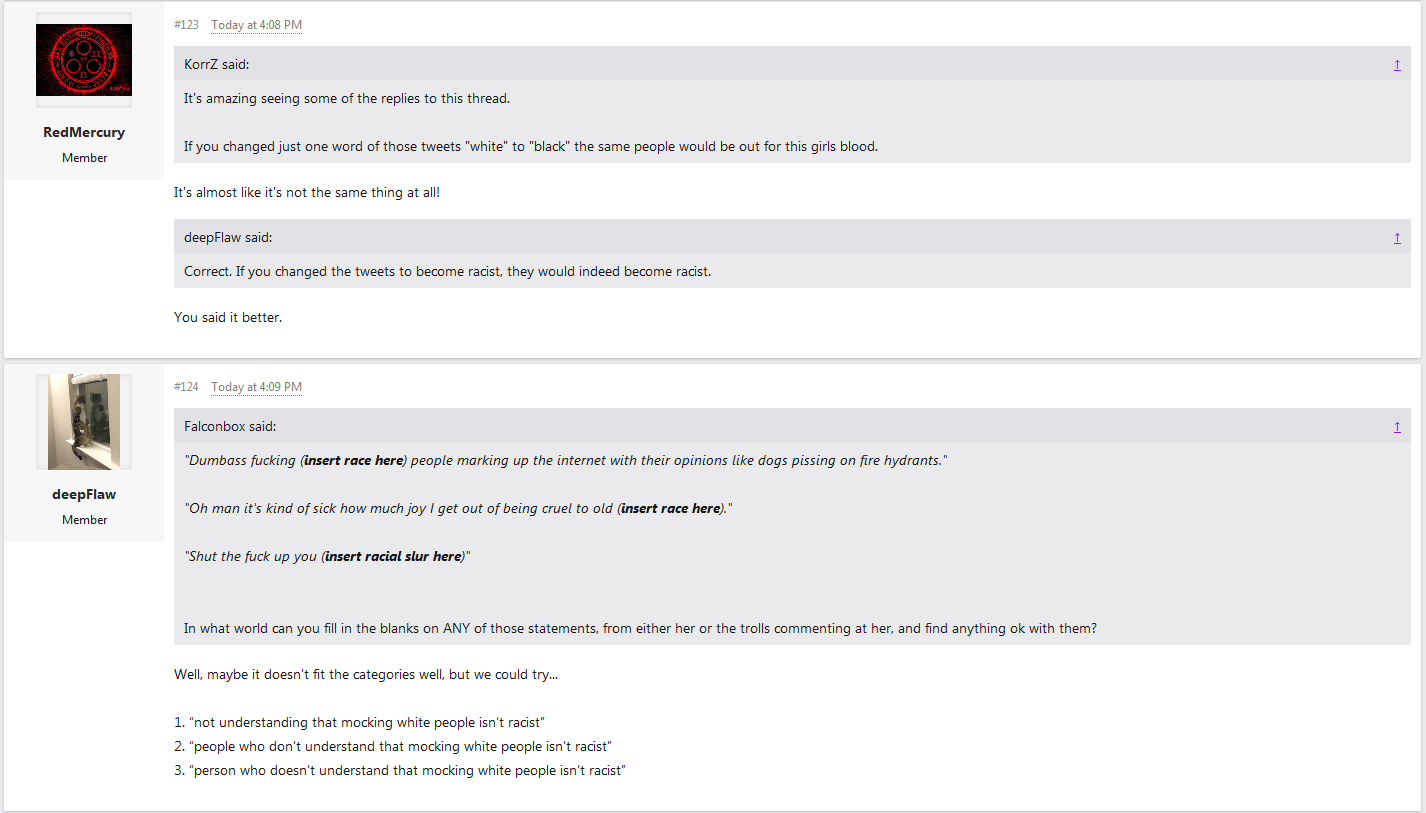View deepFlaw's cat avatar image
1426x813 pixels.
click(84, 422)
